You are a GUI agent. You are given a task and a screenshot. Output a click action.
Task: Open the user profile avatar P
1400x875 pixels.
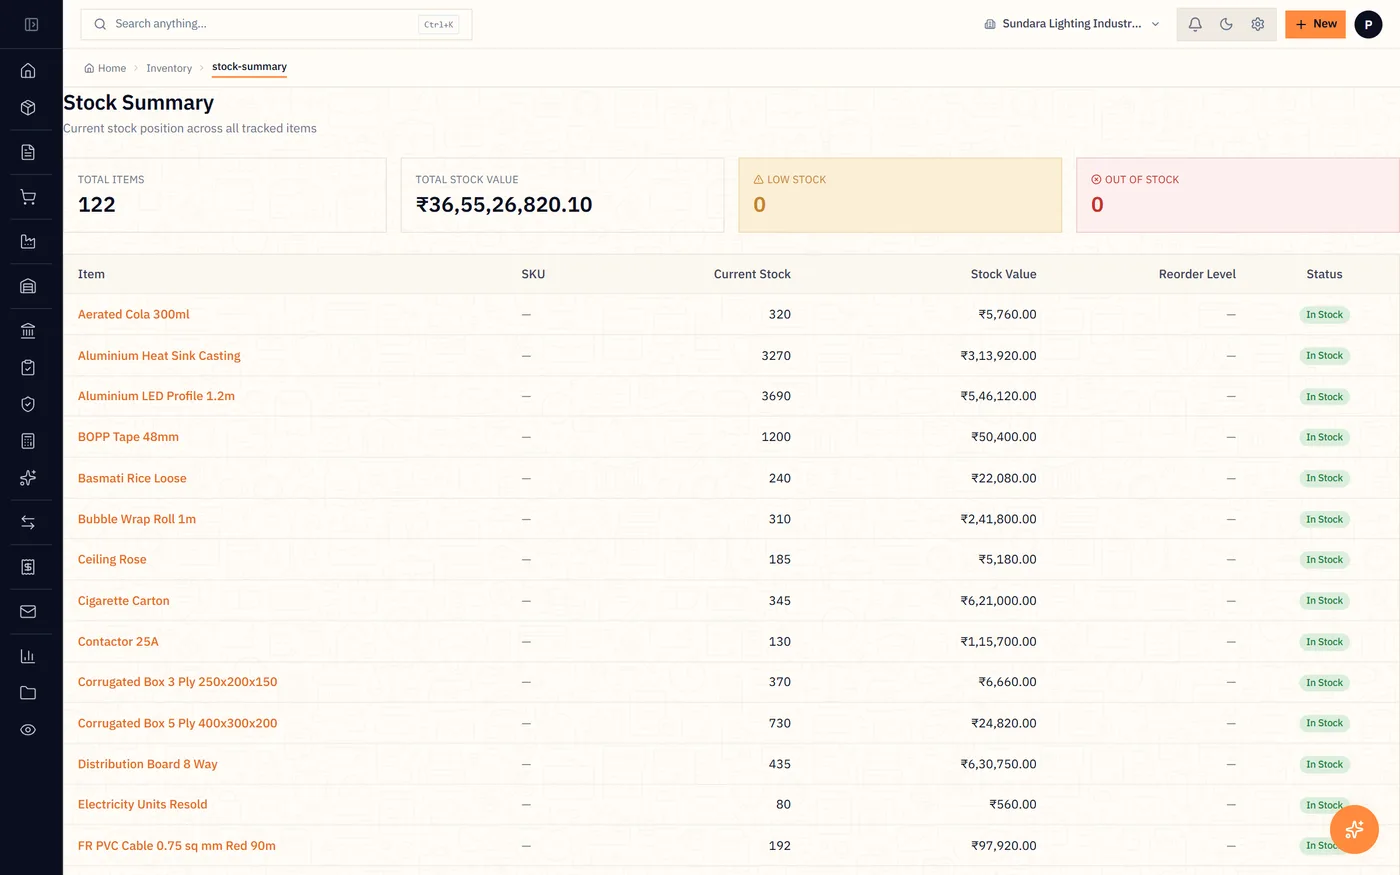(1368, 24)
